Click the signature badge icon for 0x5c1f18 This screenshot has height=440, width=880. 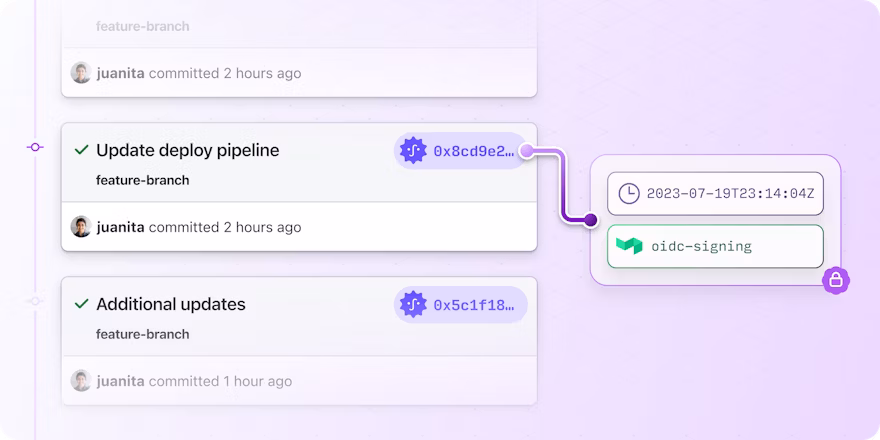pyautogui.click(x=413, y=304)
